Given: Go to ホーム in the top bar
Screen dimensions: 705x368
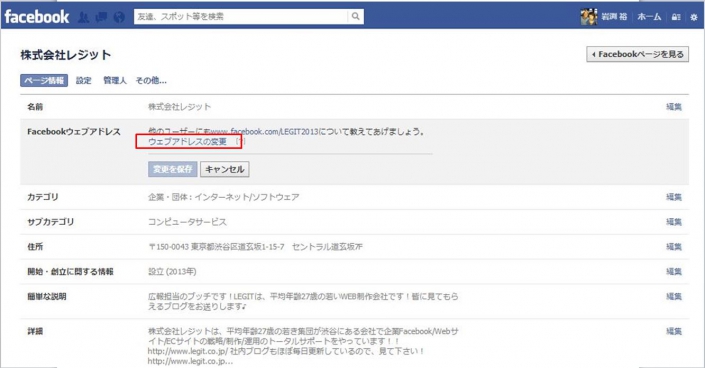Looking at the screenshot, I should [649, 17].
